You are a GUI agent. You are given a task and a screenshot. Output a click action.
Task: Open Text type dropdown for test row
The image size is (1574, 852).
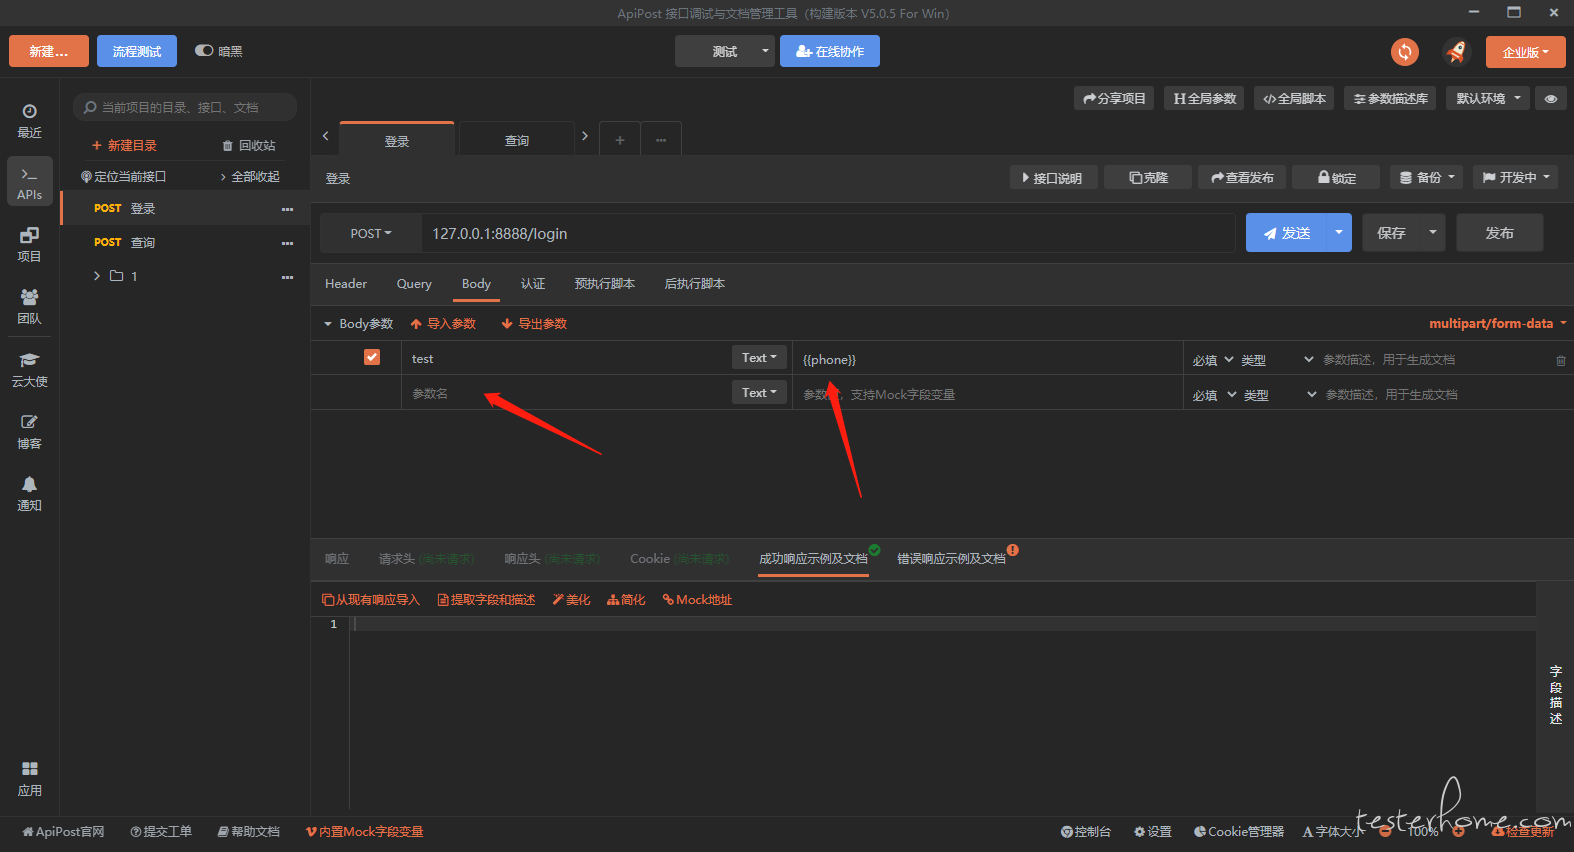point(759,357)
